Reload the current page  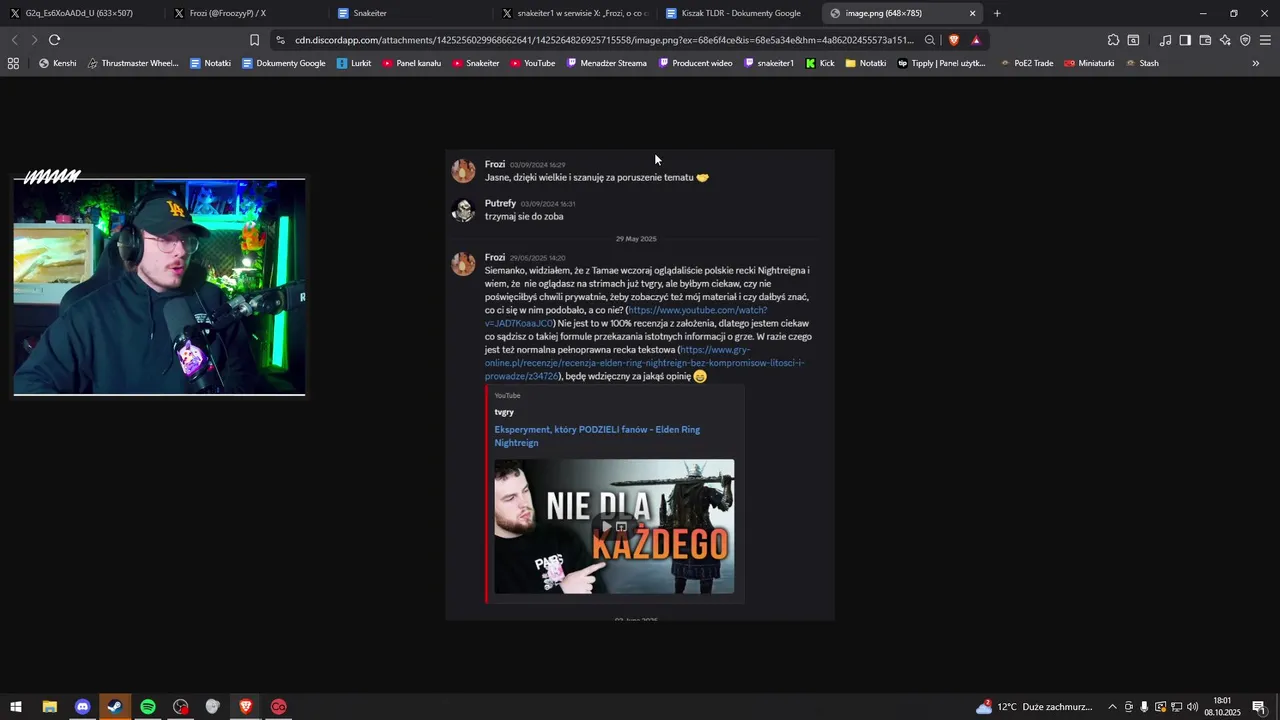tap(54, 40)
